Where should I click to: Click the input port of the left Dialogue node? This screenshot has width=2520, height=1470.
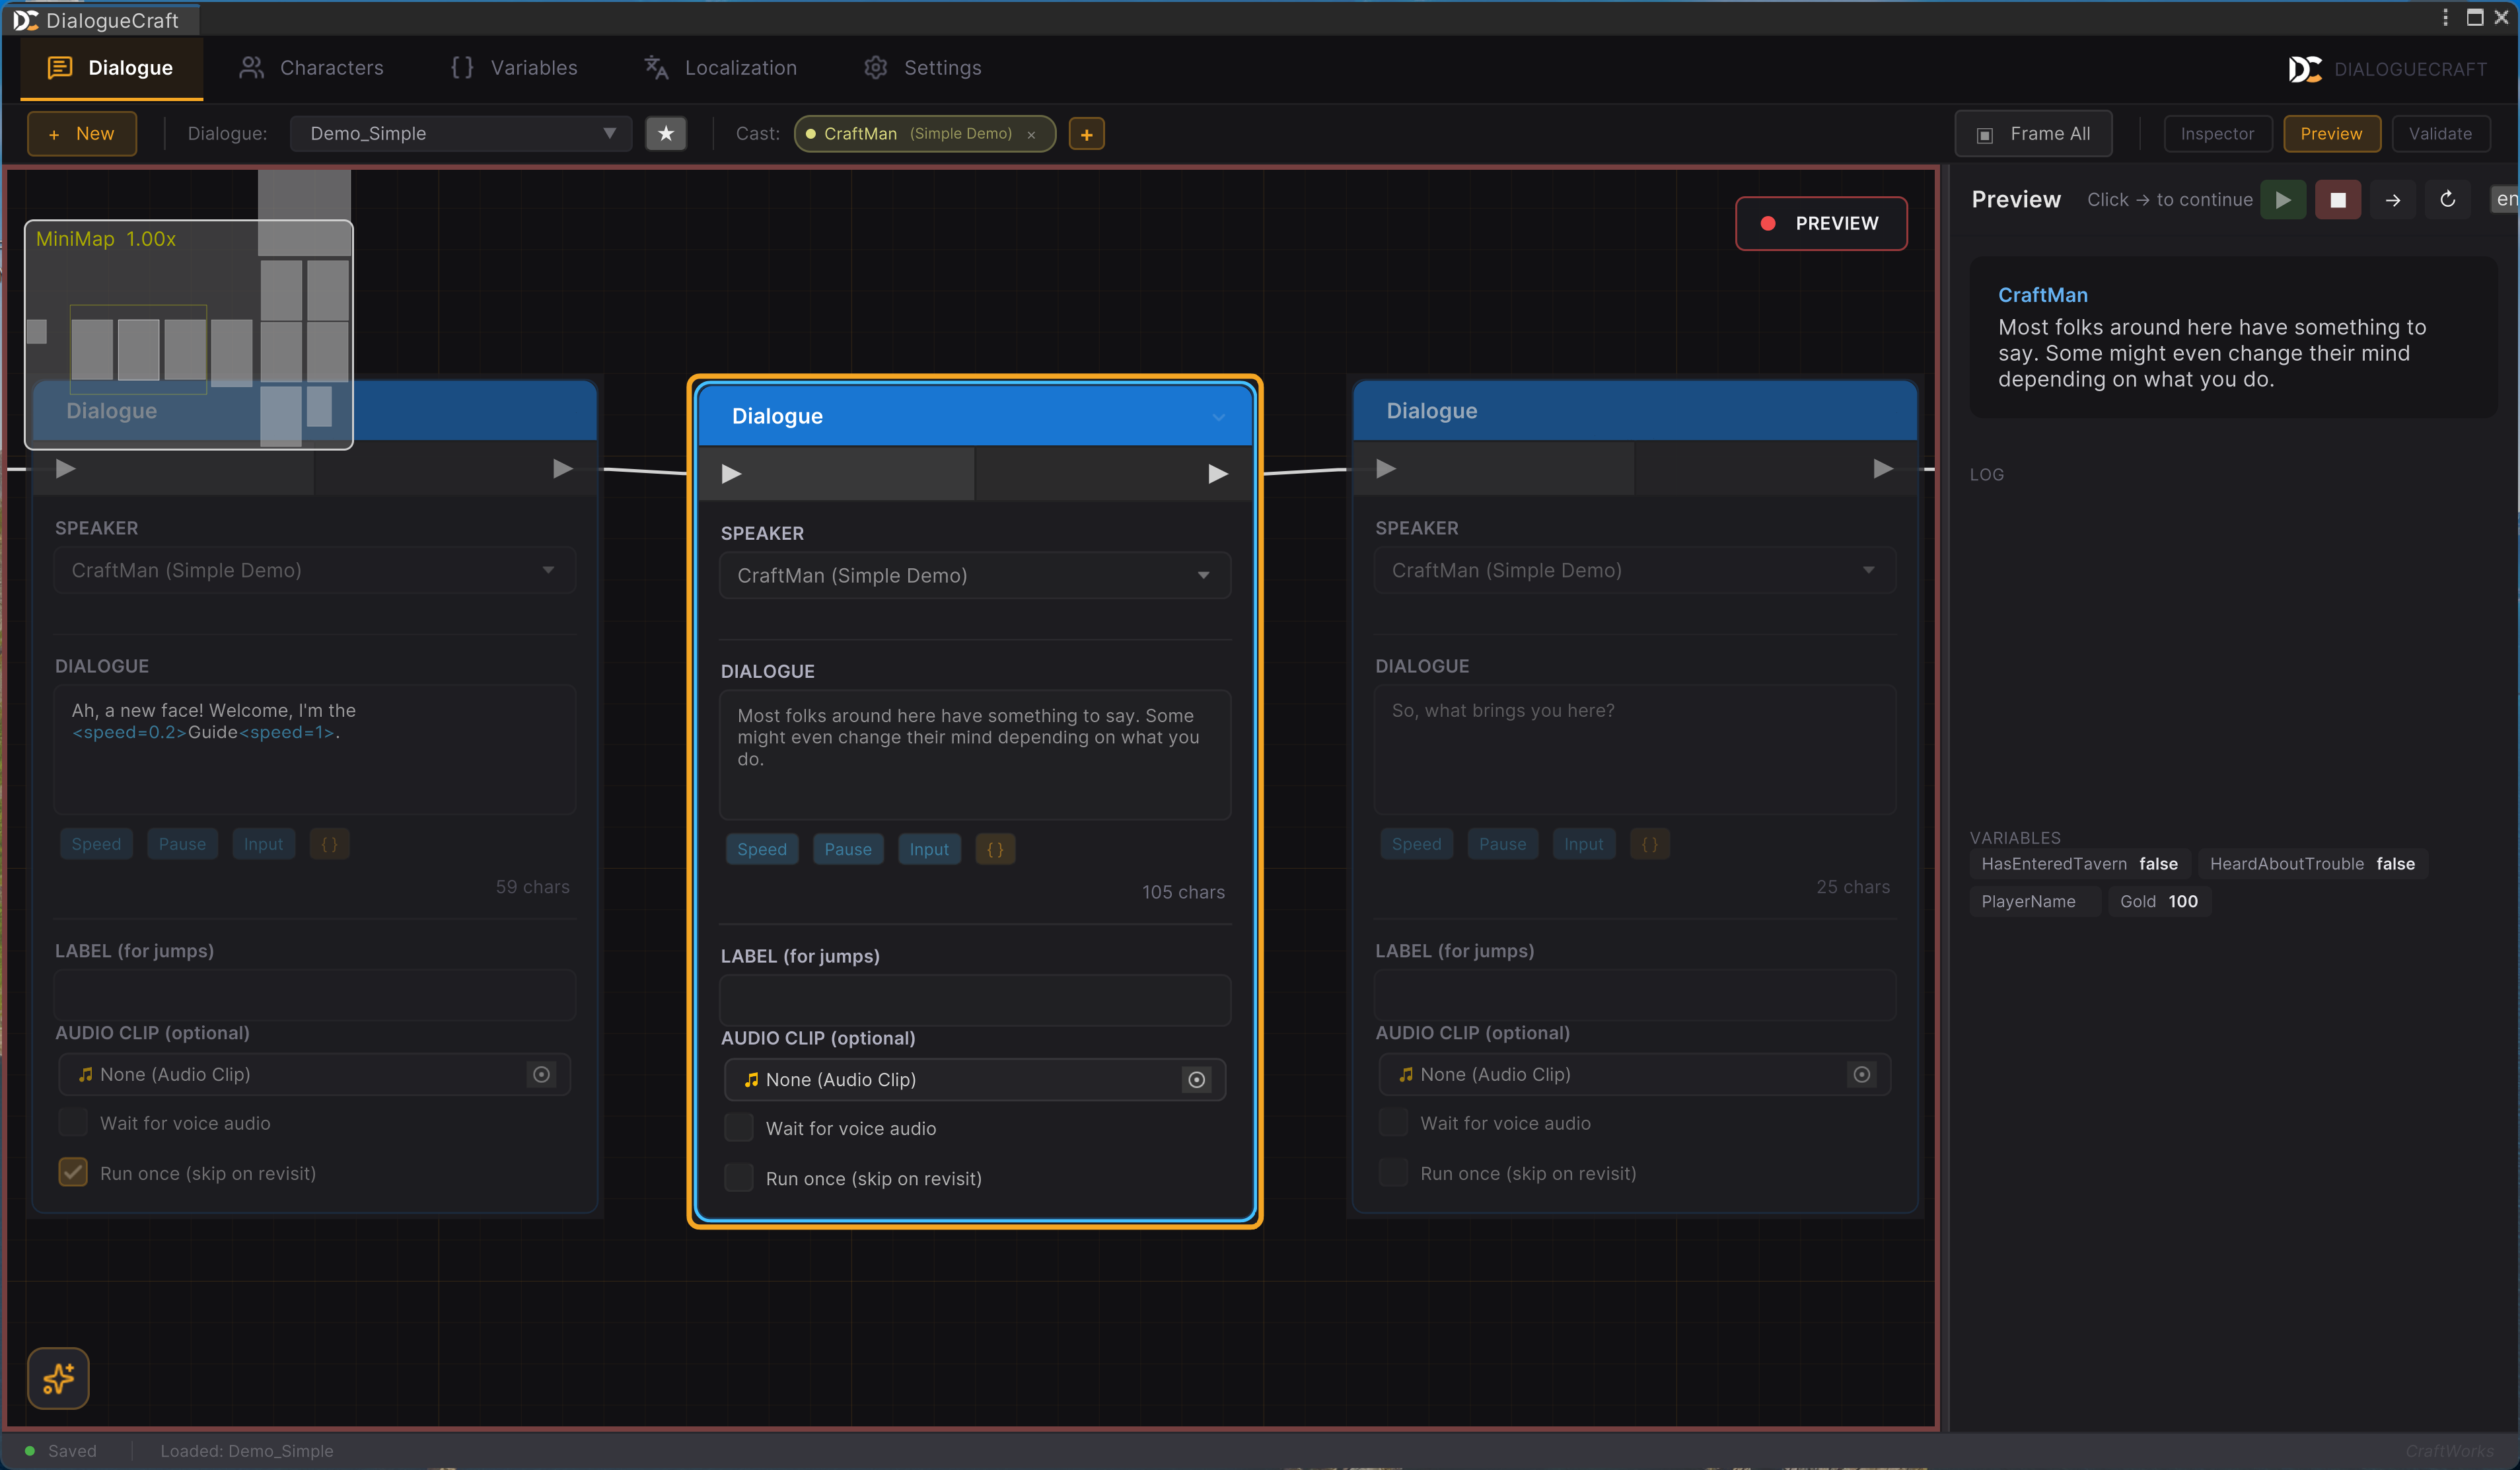click(66, 468)
